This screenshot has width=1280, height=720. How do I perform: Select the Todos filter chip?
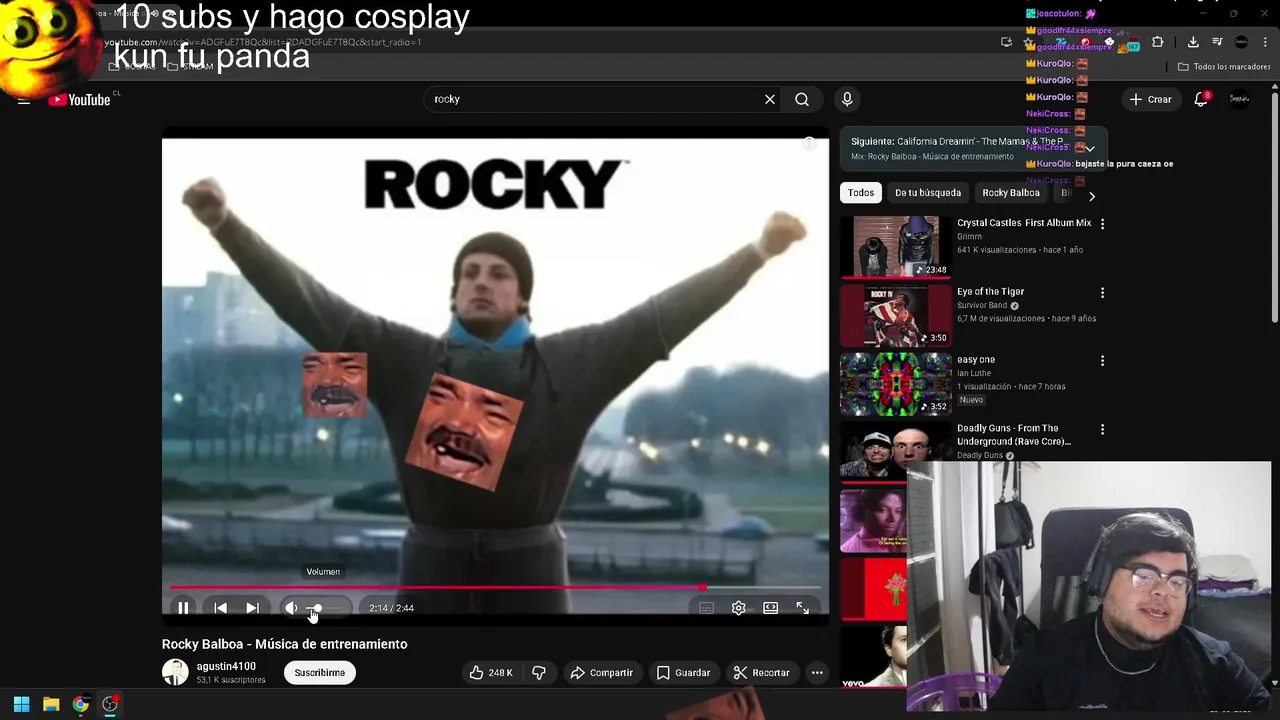pyautogui.click(x=861, y=193)
